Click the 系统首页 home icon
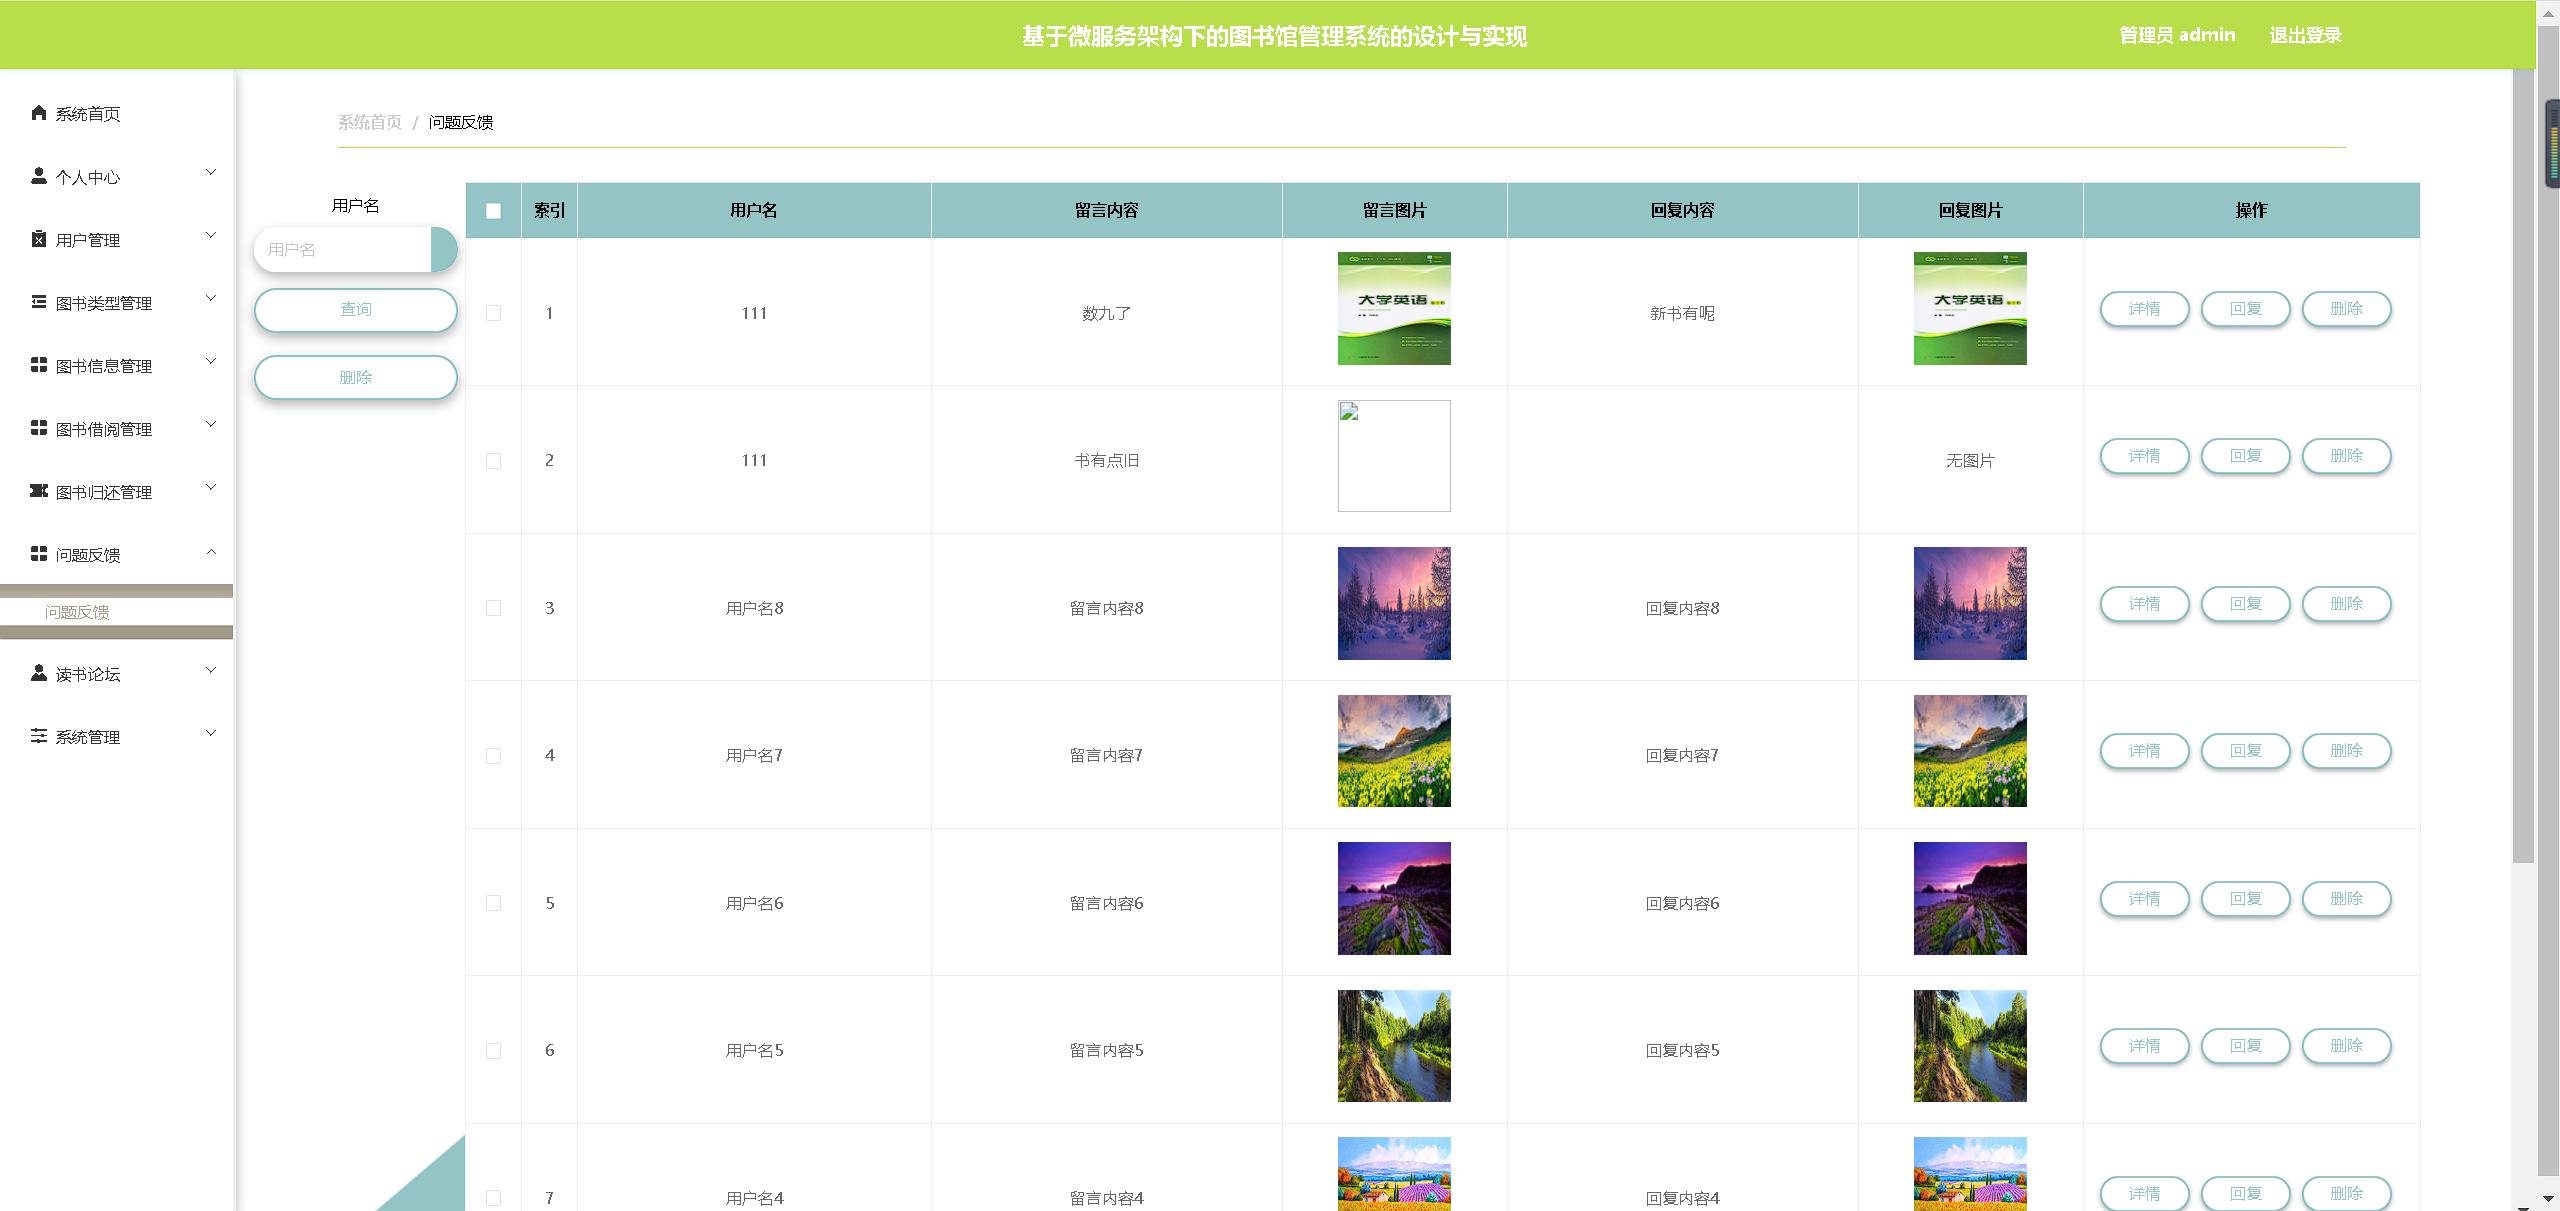This screenshot has width=2560, height=1211. coord(38,113)
